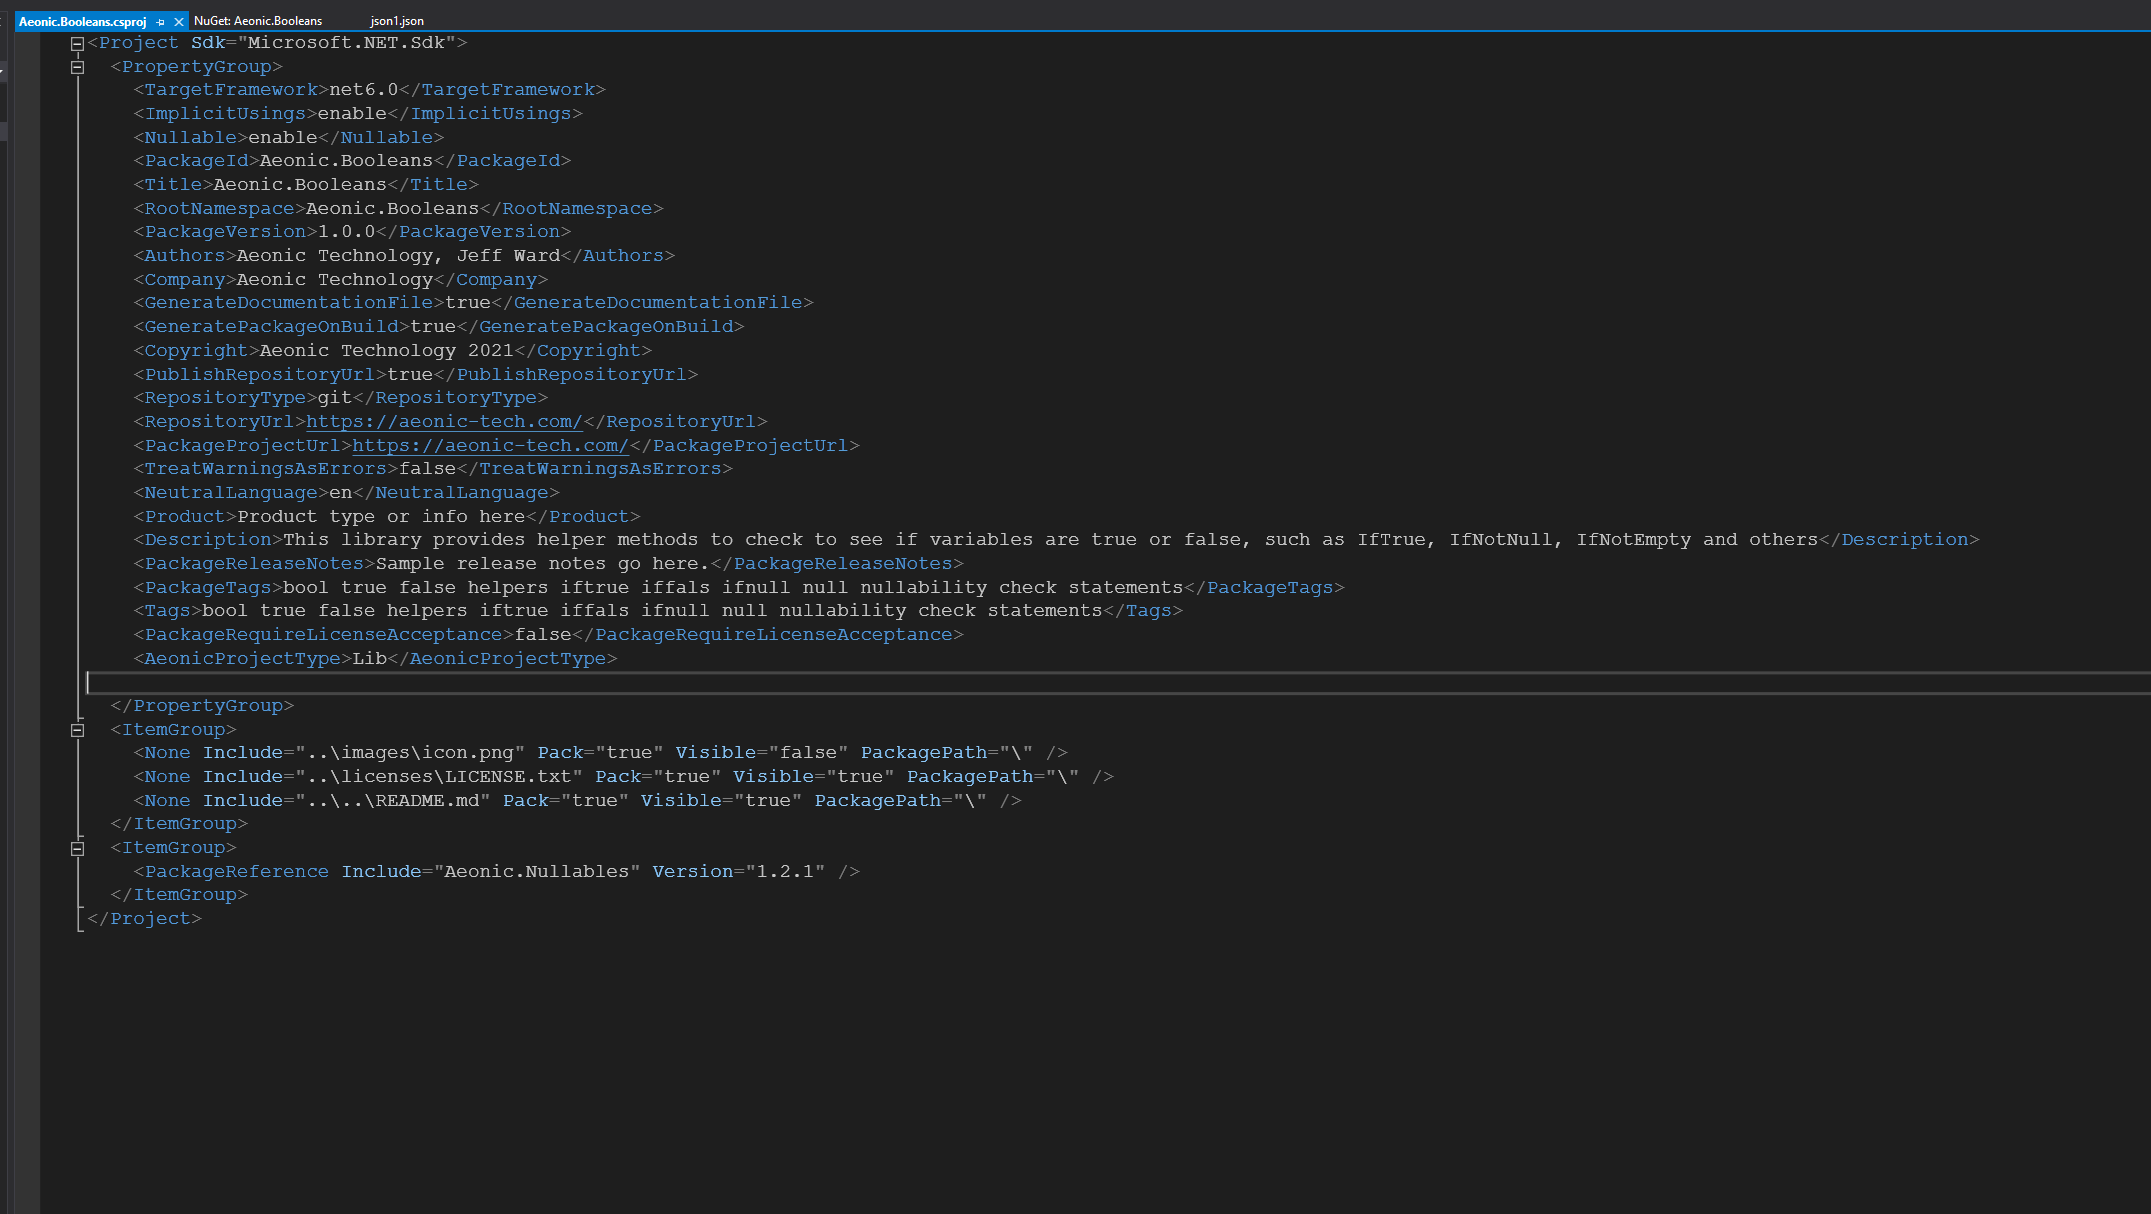Collapse the first ItemGroup section
The image size is (2151, 1214).
76,729
